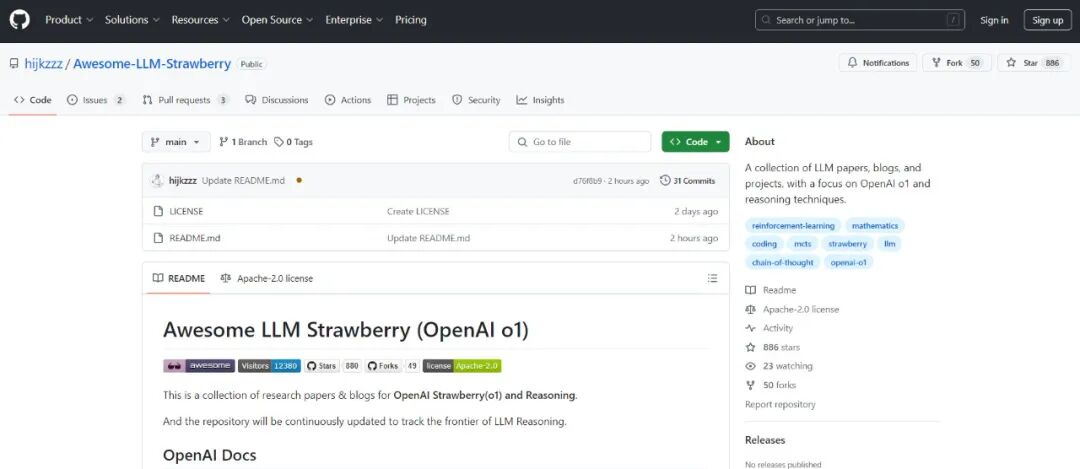The width and height of the screenshot is (1080, 469).
Task: View the 886 stars link
Action: tap(773, 347)
